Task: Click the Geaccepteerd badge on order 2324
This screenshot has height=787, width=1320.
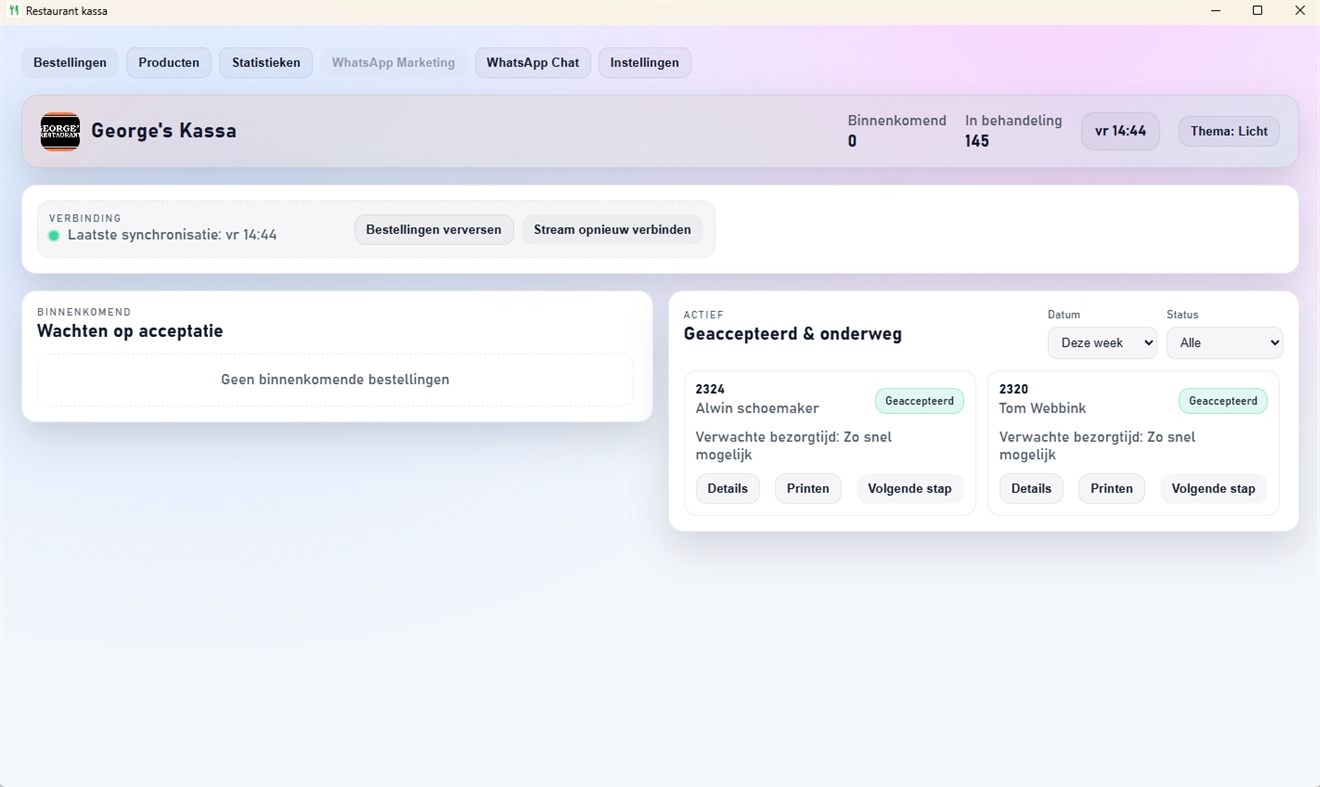Action: pyautogui.click(x=920, y=401)
